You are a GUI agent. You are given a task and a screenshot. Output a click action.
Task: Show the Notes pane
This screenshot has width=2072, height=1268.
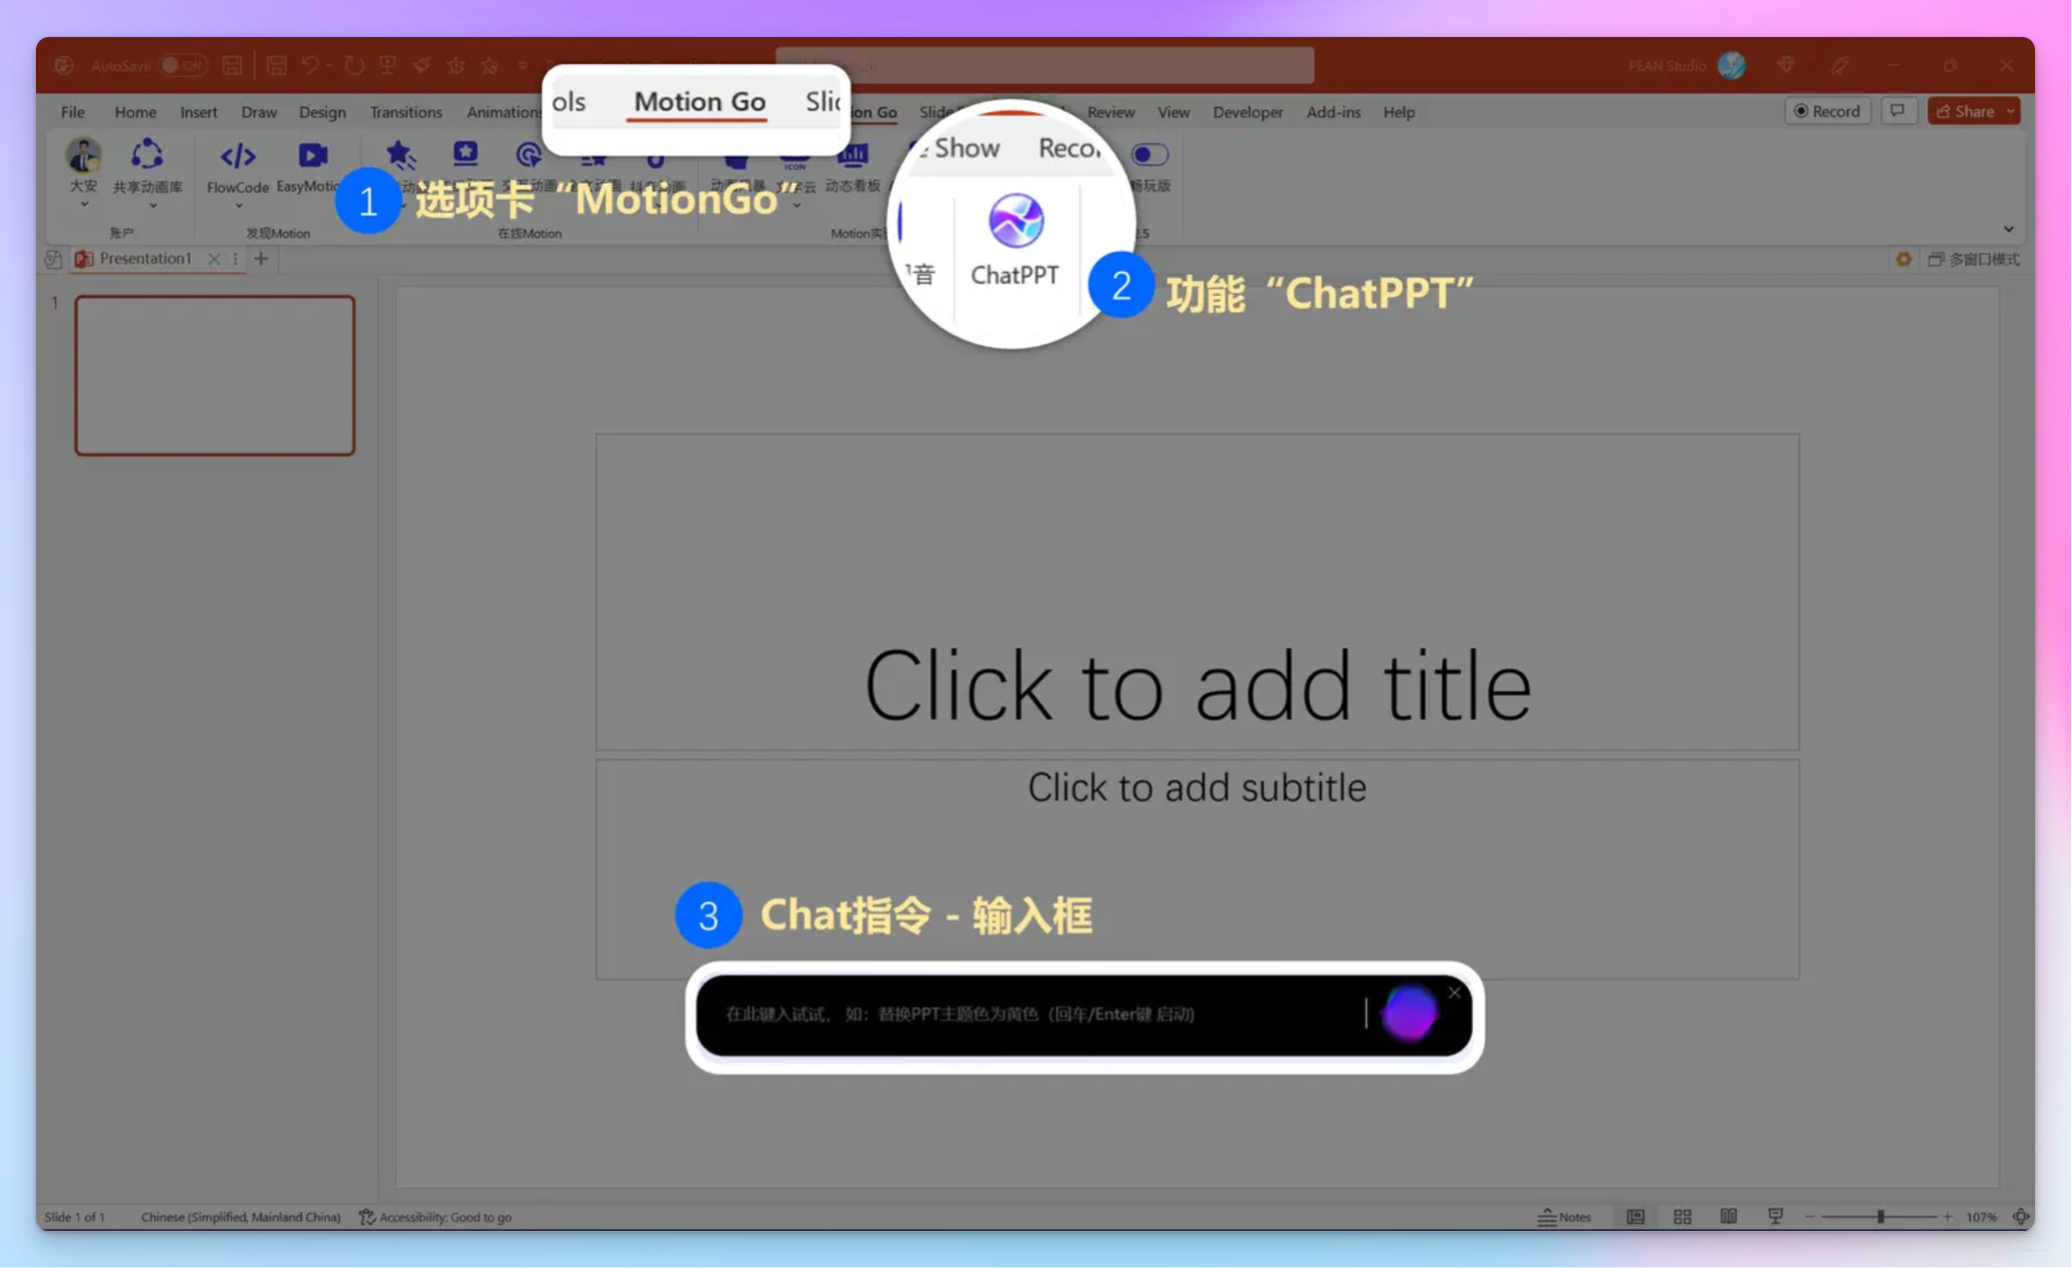tap(1563, 1217)
